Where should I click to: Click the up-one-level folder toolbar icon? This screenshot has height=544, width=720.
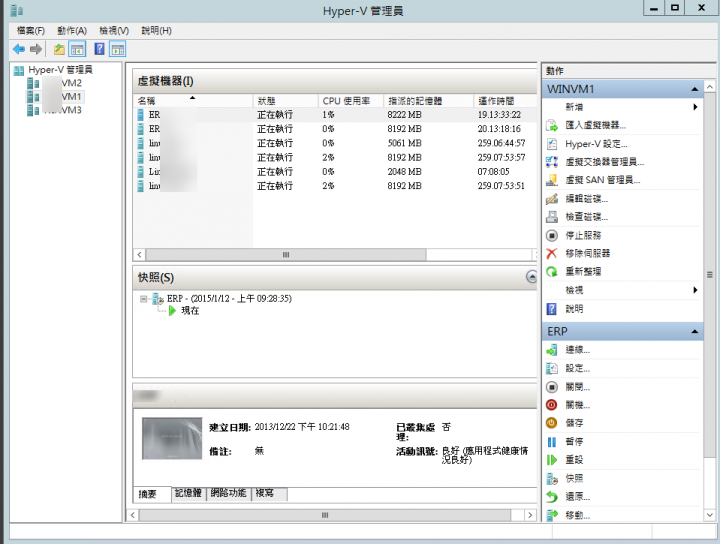point(59,49)
